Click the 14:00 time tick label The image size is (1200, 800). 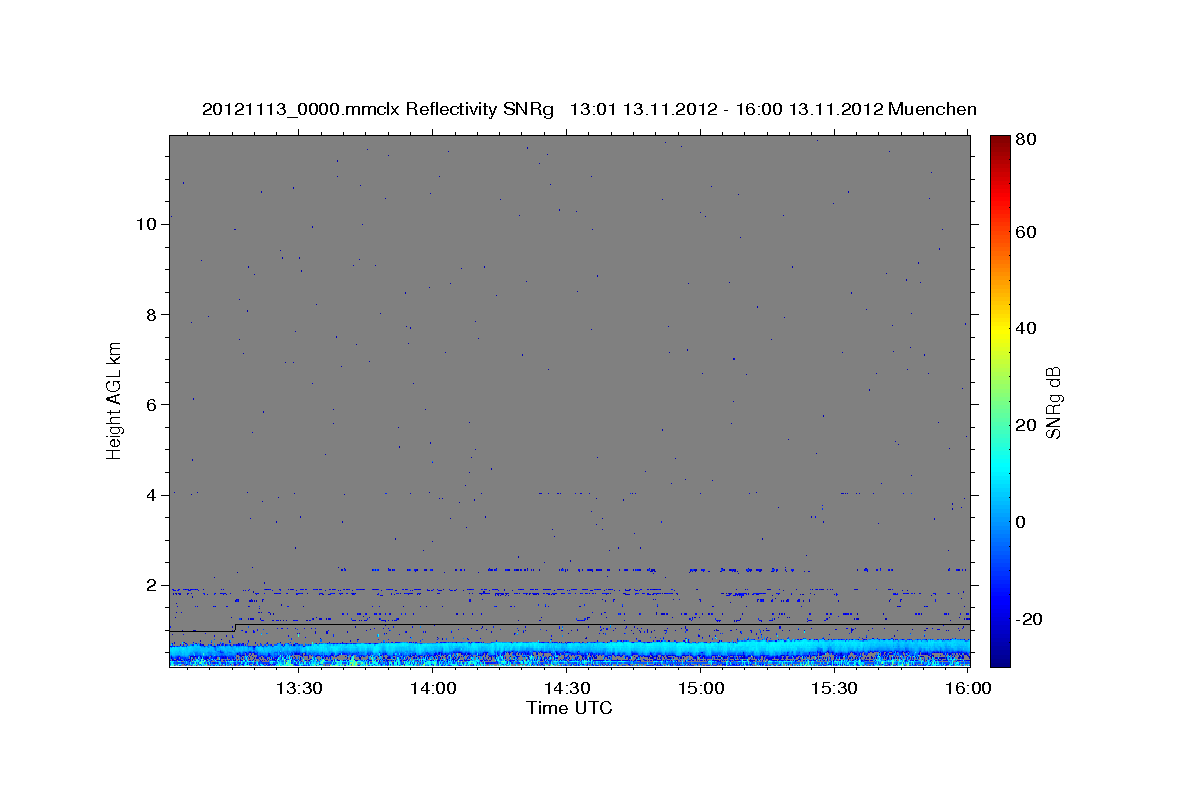(x=433, y=689)
